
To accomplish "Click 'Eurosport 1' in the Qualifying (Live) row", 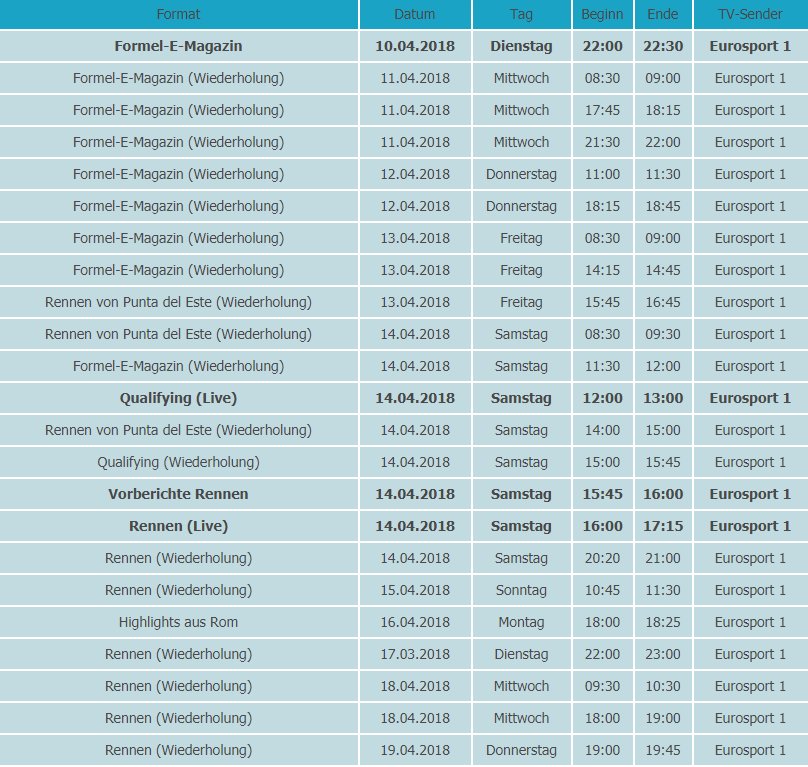I will [x=750, y=398].
